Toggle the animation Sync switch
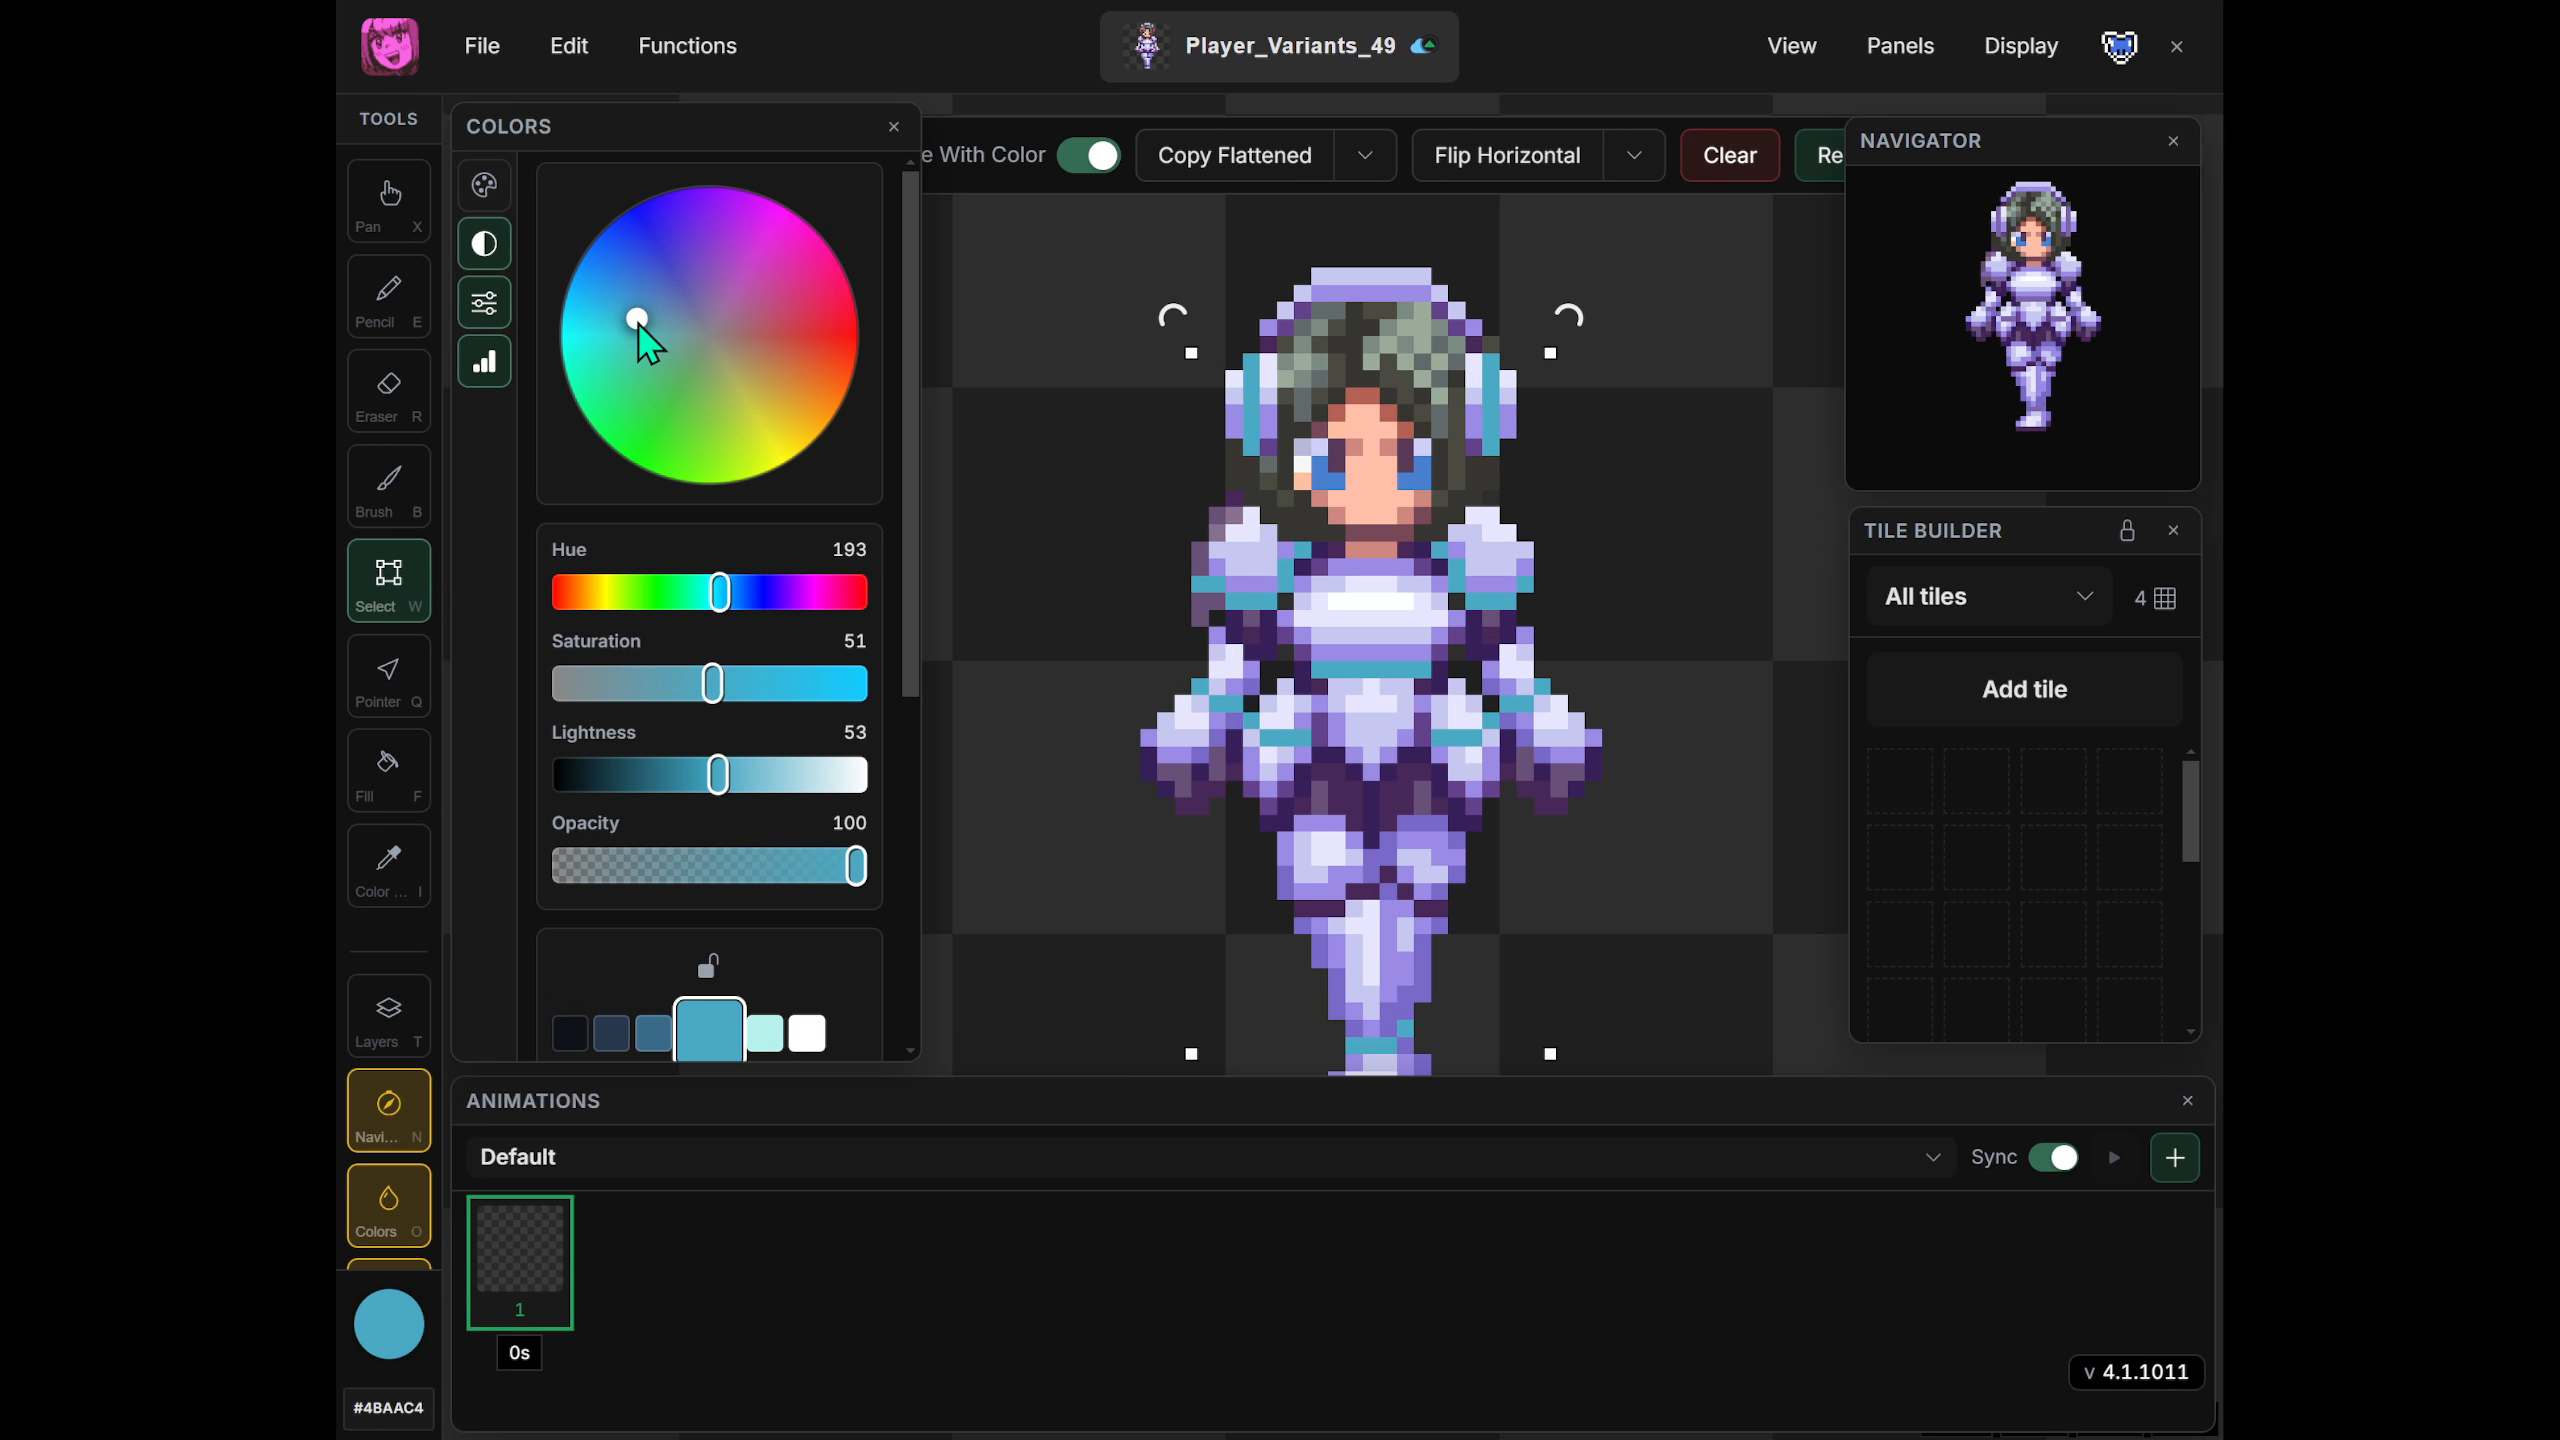The height and width of the screenshot is (1440, 2560). (2054, 1157)
